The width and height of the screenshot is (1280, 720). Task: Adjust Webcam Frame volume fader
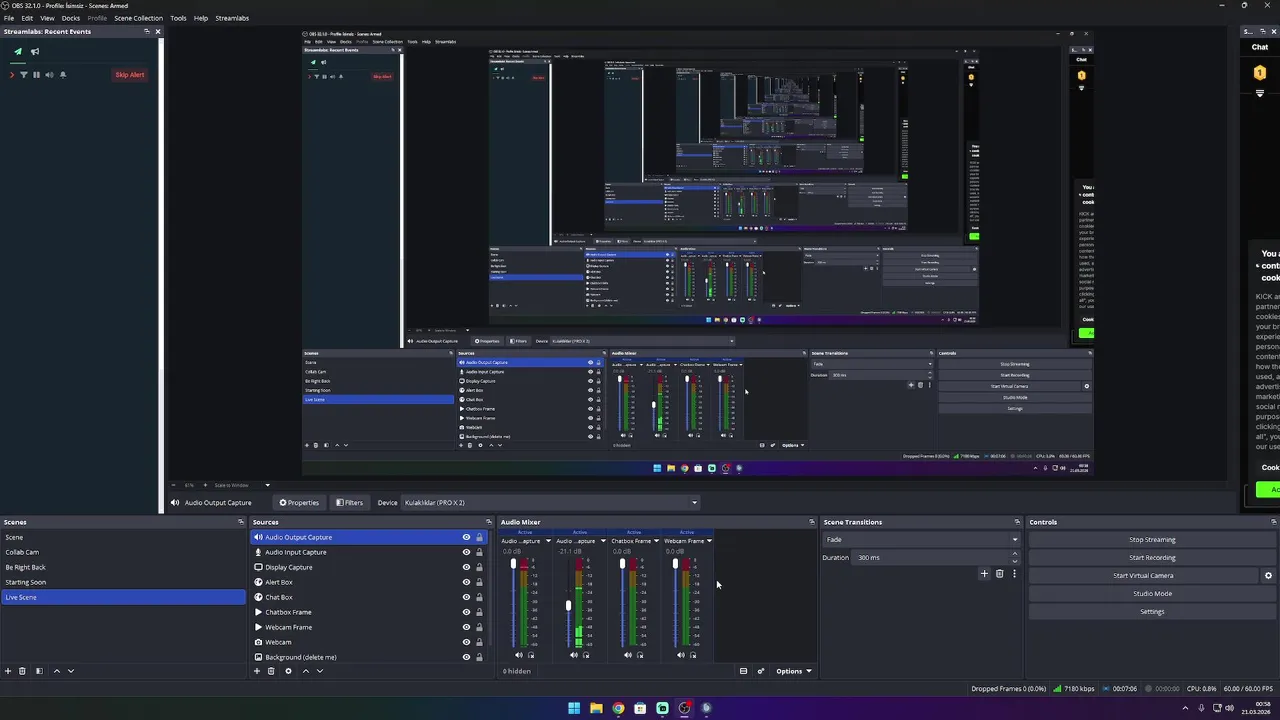click(x=675, y=565)
